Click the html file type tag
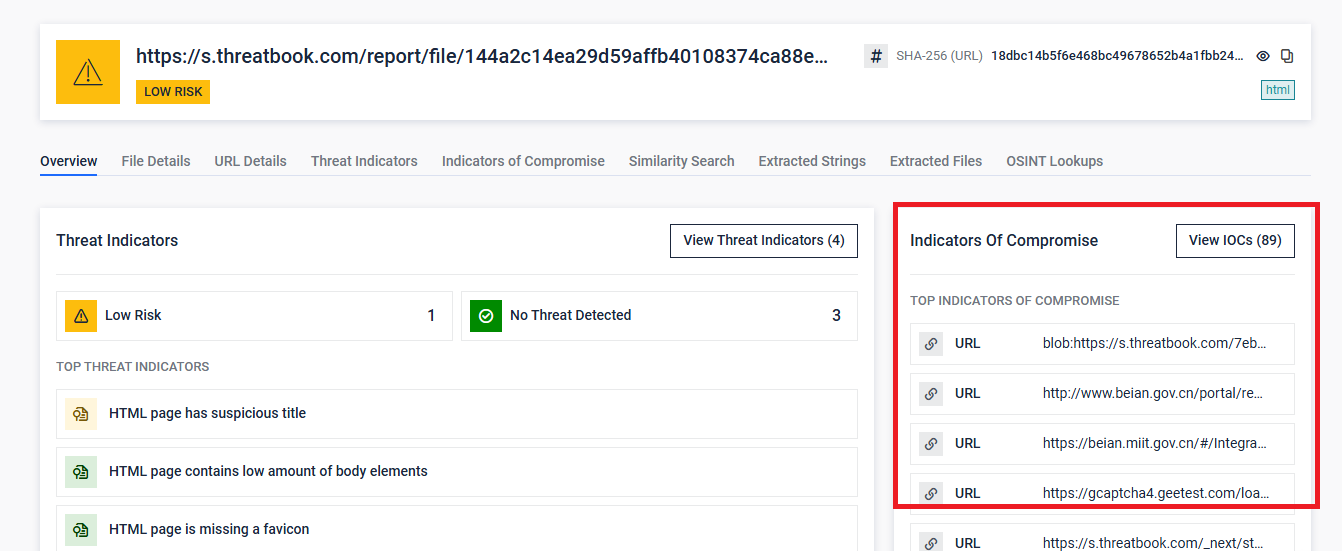The width and height of the screenshot is (1342, 551). pyautogui.click(x=1278, y=90)
